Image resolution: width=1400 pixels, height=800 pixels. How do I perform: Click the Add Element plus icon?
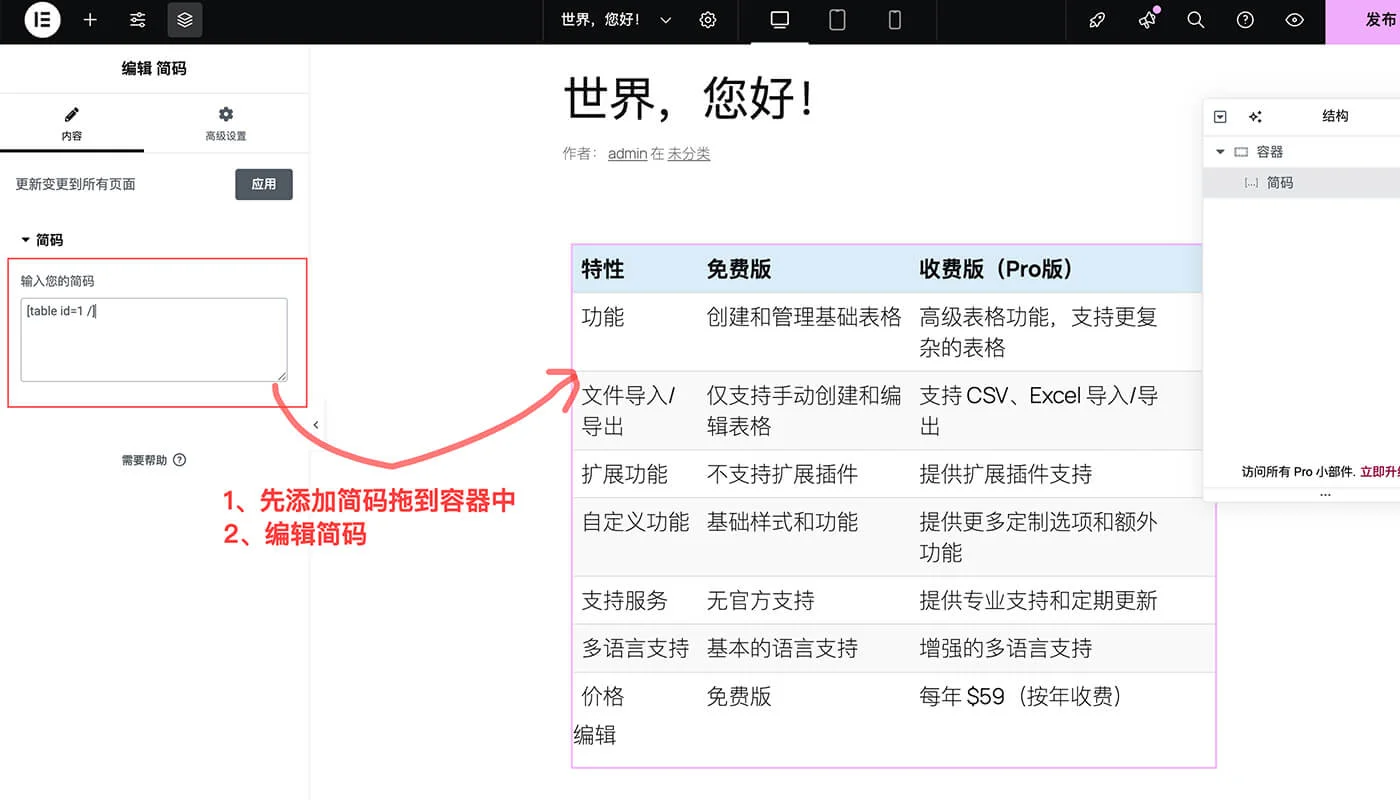[x=90, y=20]
